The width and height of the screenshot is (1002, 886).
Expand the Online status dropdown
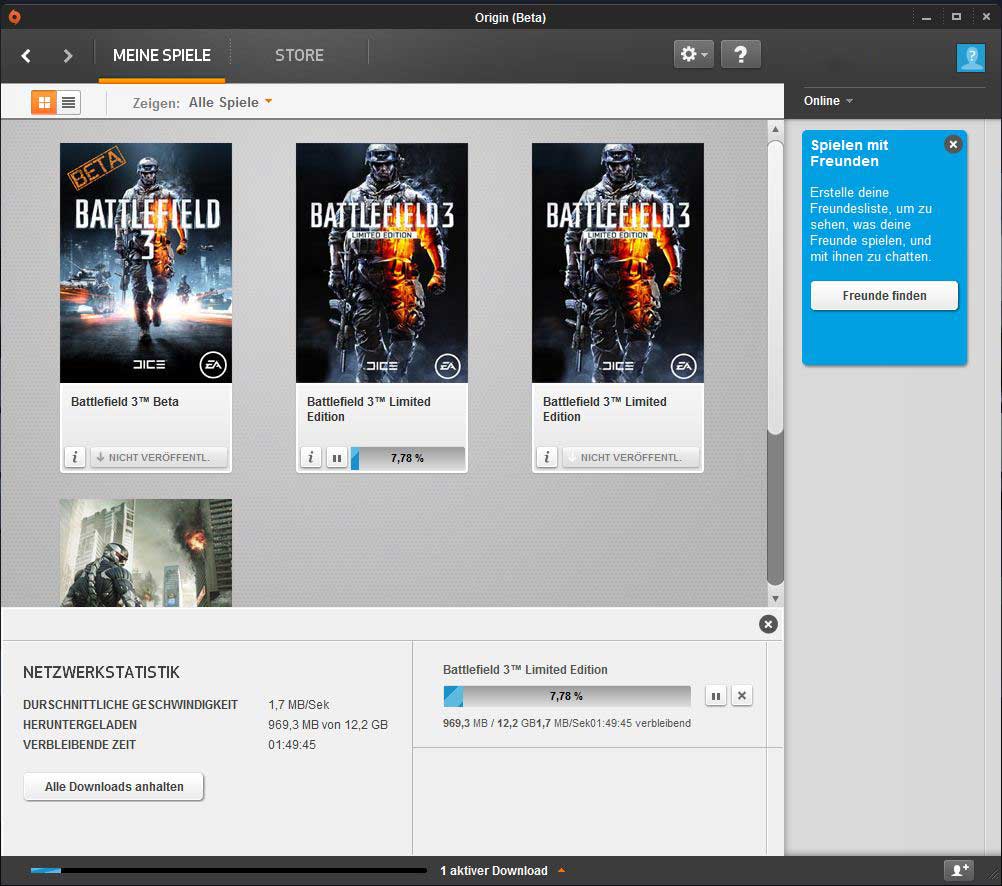coord(828,101)
